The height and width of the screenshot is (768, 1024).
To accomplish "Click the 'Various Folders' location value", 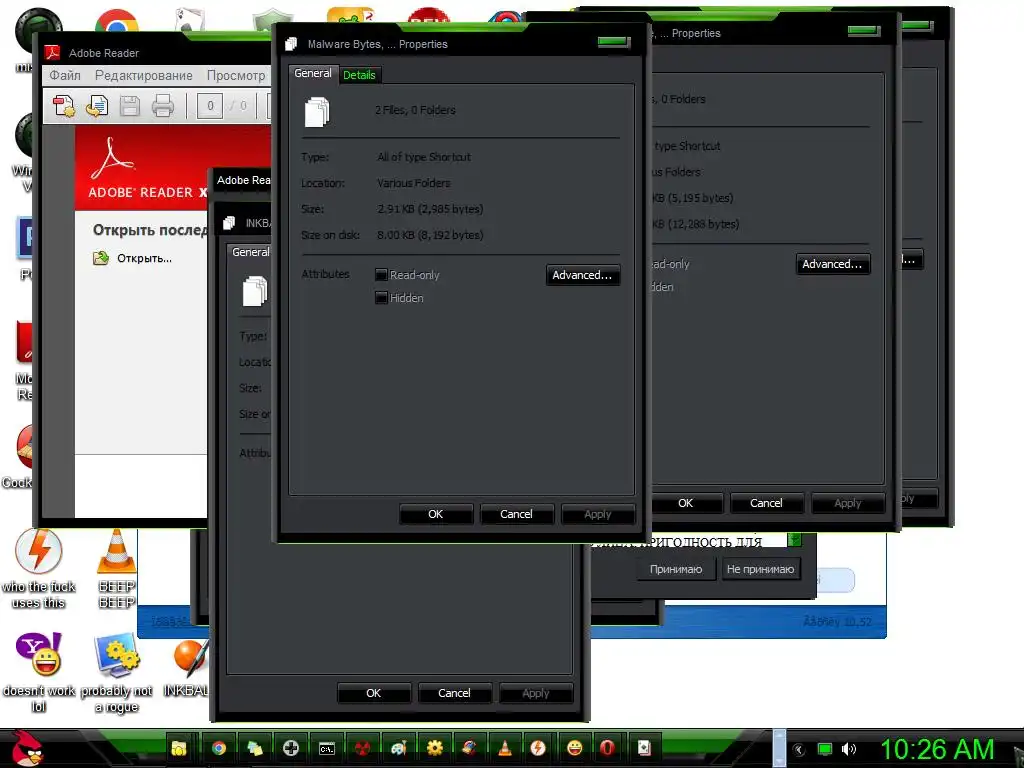I will (414, 183).
